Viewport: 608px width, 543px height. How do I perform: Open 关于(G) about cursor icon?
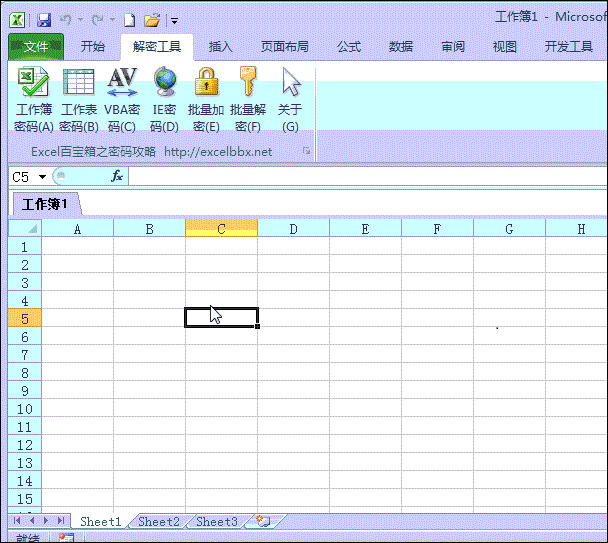[290, 100]
